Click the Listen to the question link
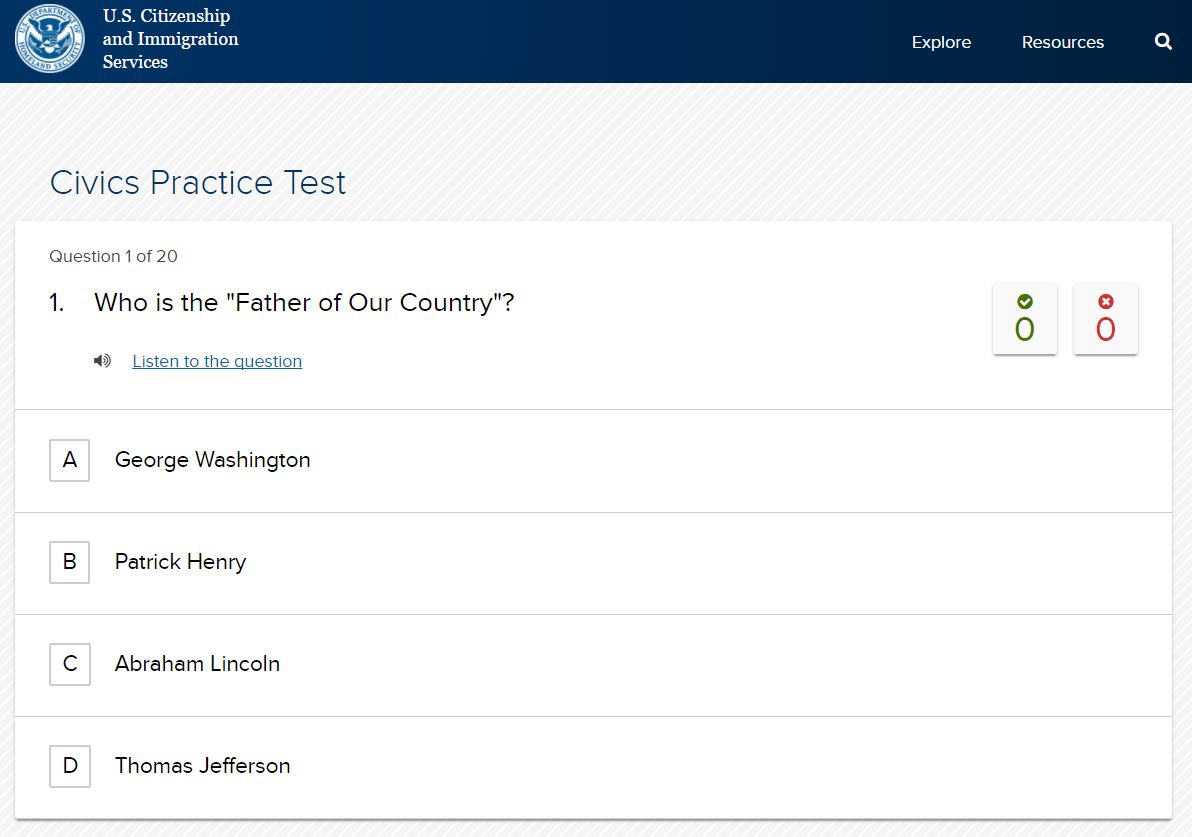The height and width of the screenshot is (837, 1192). tap(217, 361)
